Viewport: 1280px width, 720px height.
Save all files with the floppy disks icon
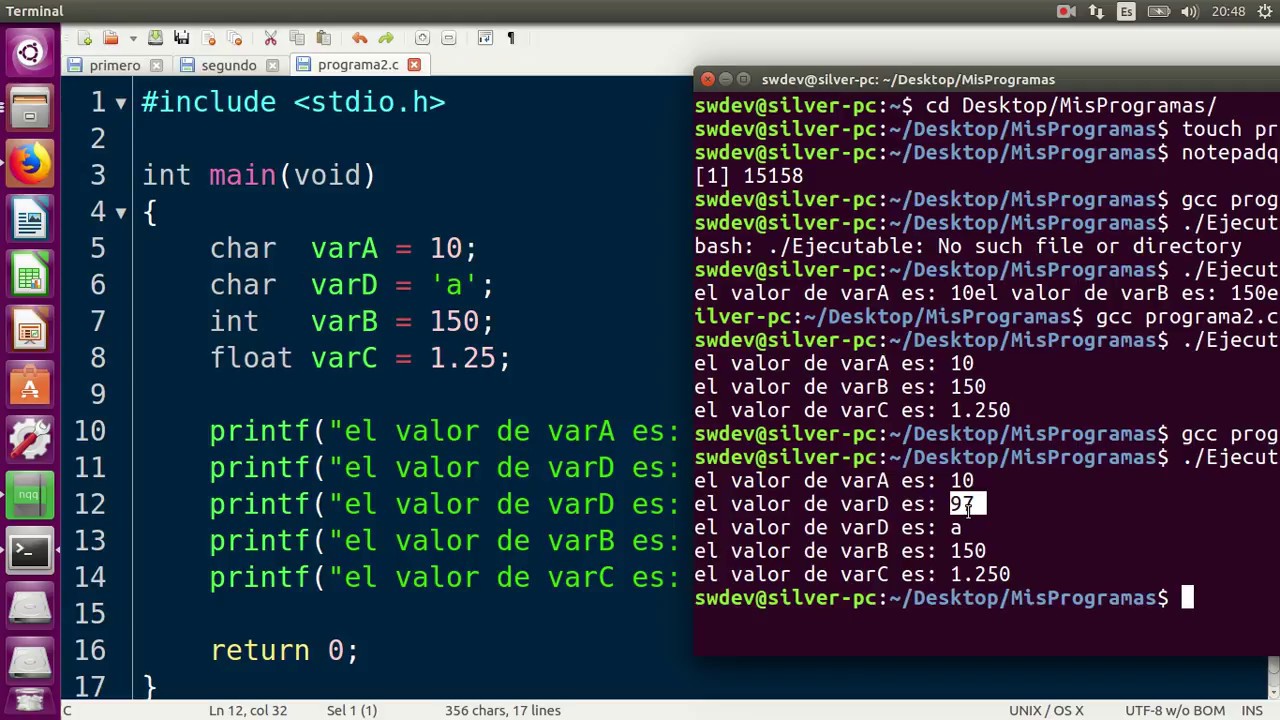[x=181, y=38]
